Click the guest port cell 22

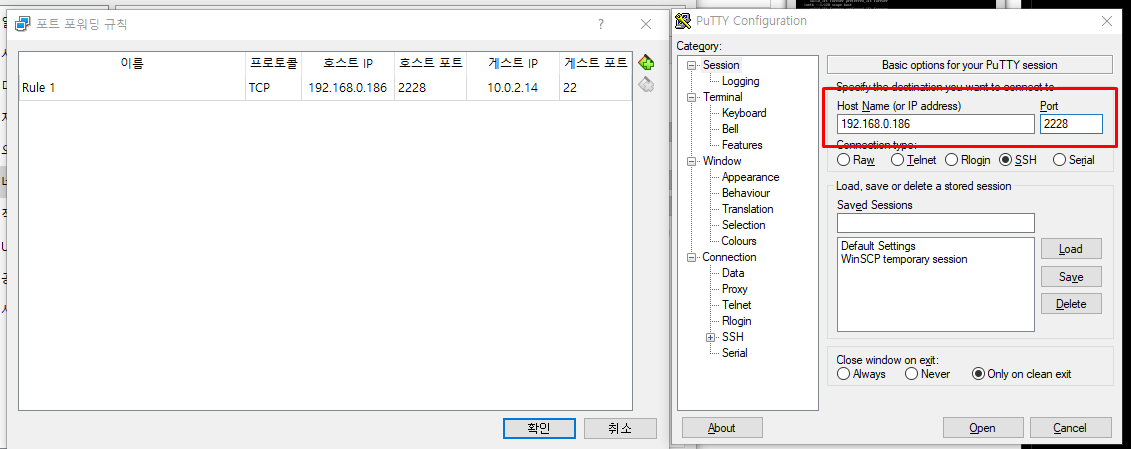click(x=595, y=88)
